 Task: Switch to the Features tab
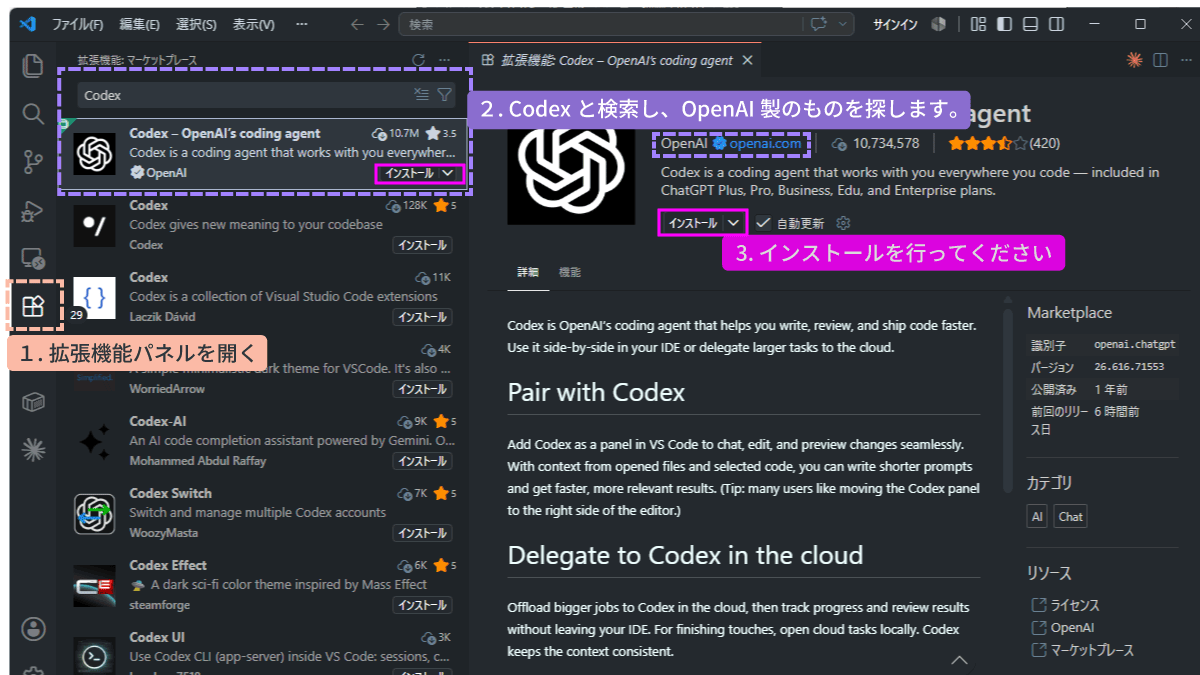(570, 272)
